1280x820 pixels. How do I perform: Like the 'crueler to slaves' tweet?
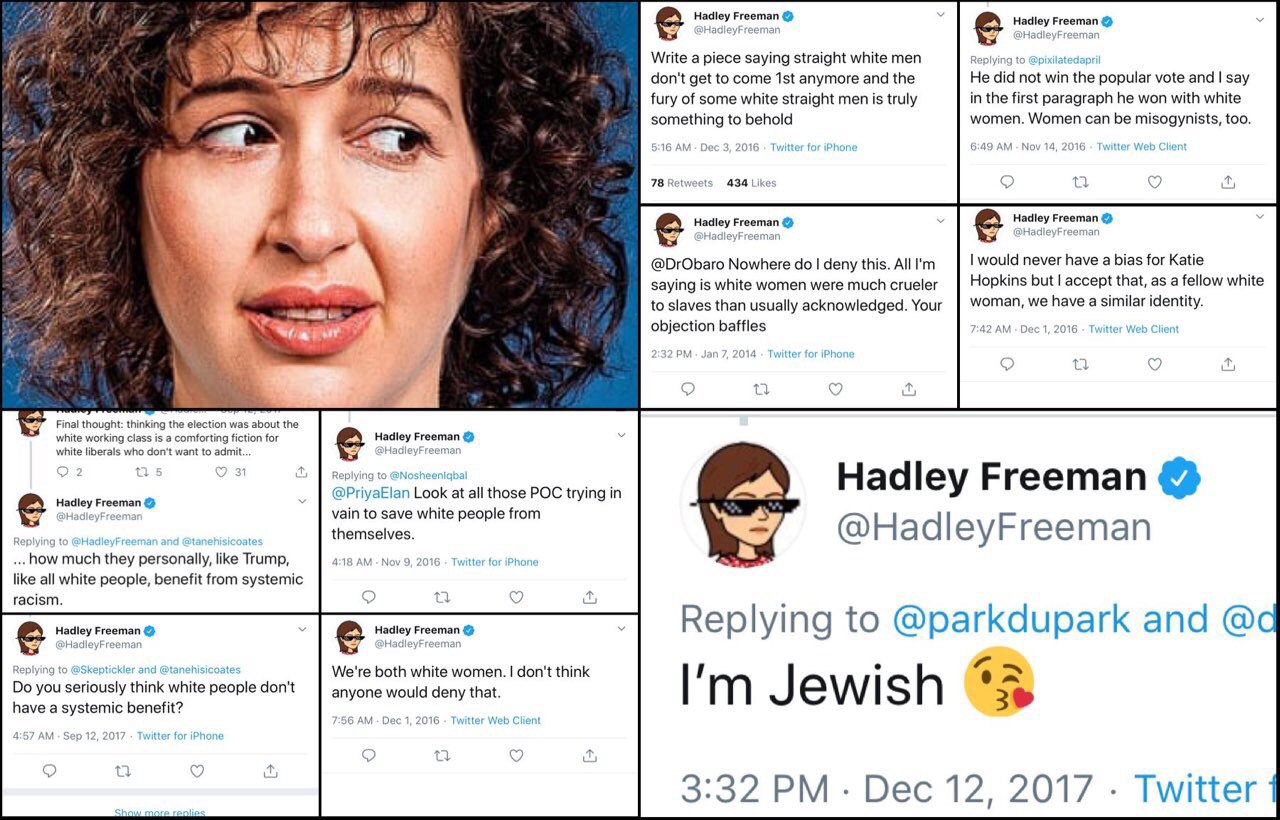pyautogui.click(x=835, y=389)
